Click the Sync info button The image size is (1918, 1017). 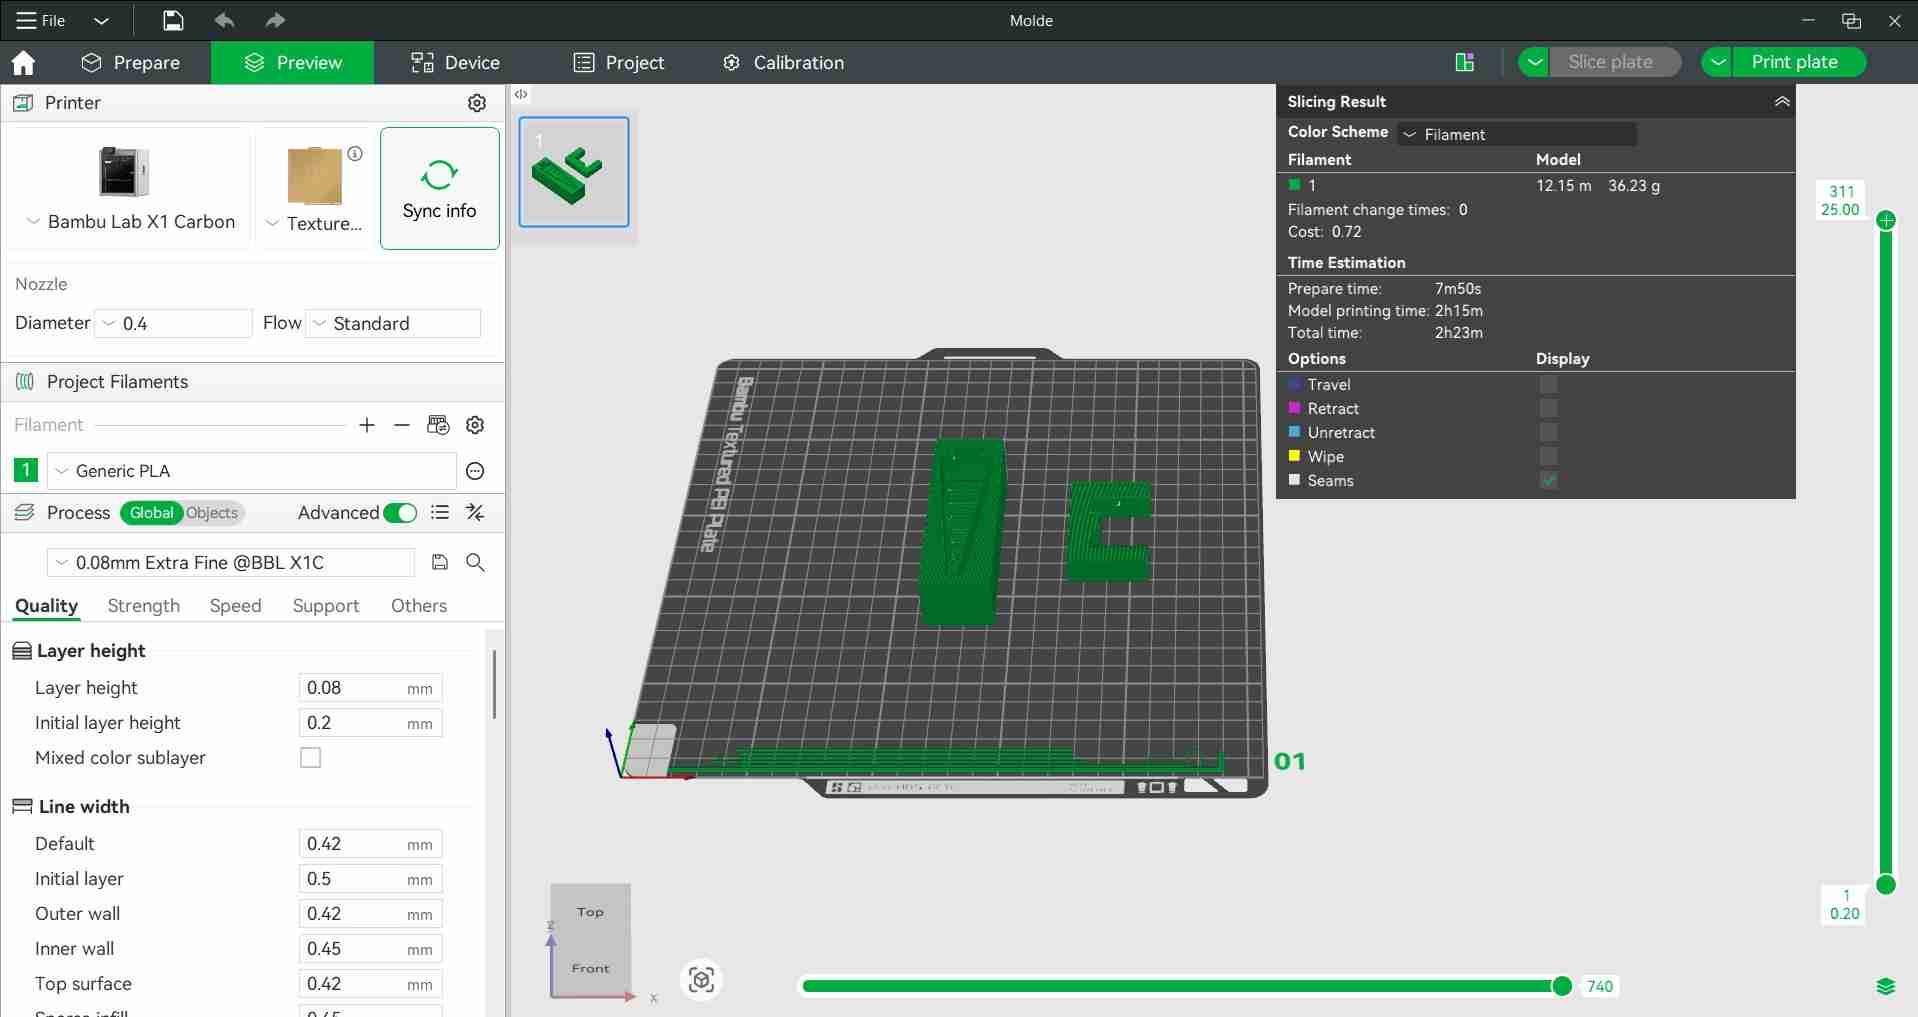coord(440,188)
